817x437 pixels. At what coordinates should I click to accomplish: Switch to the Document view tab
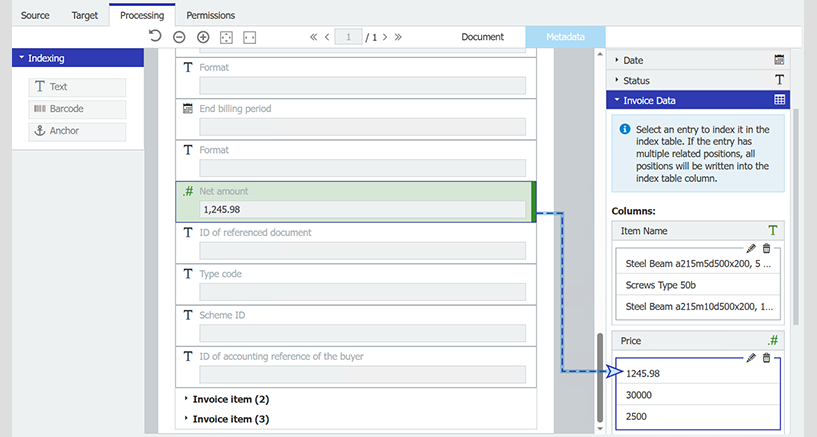tap(482, 37)
